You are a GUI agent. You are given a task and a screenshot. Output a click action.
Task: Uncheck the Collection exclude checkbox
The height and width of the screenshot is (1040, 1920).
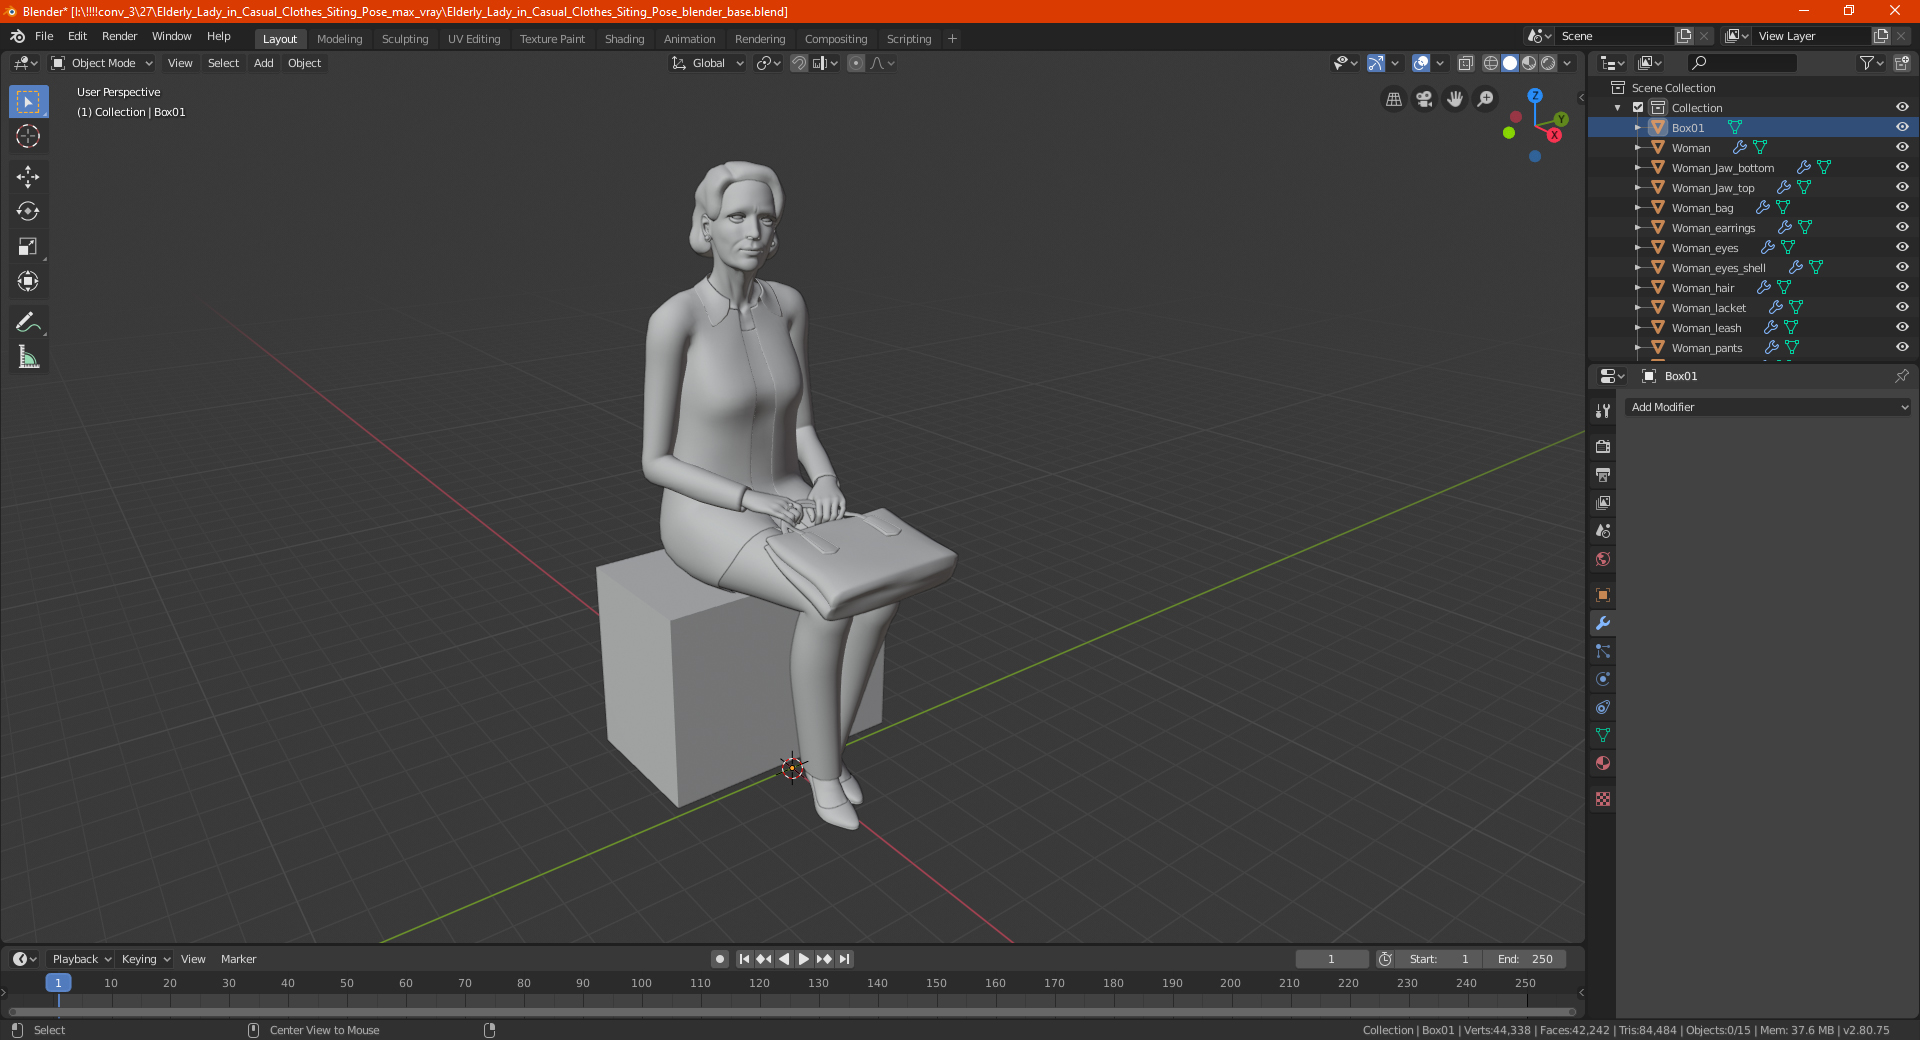click(1638, 107)
